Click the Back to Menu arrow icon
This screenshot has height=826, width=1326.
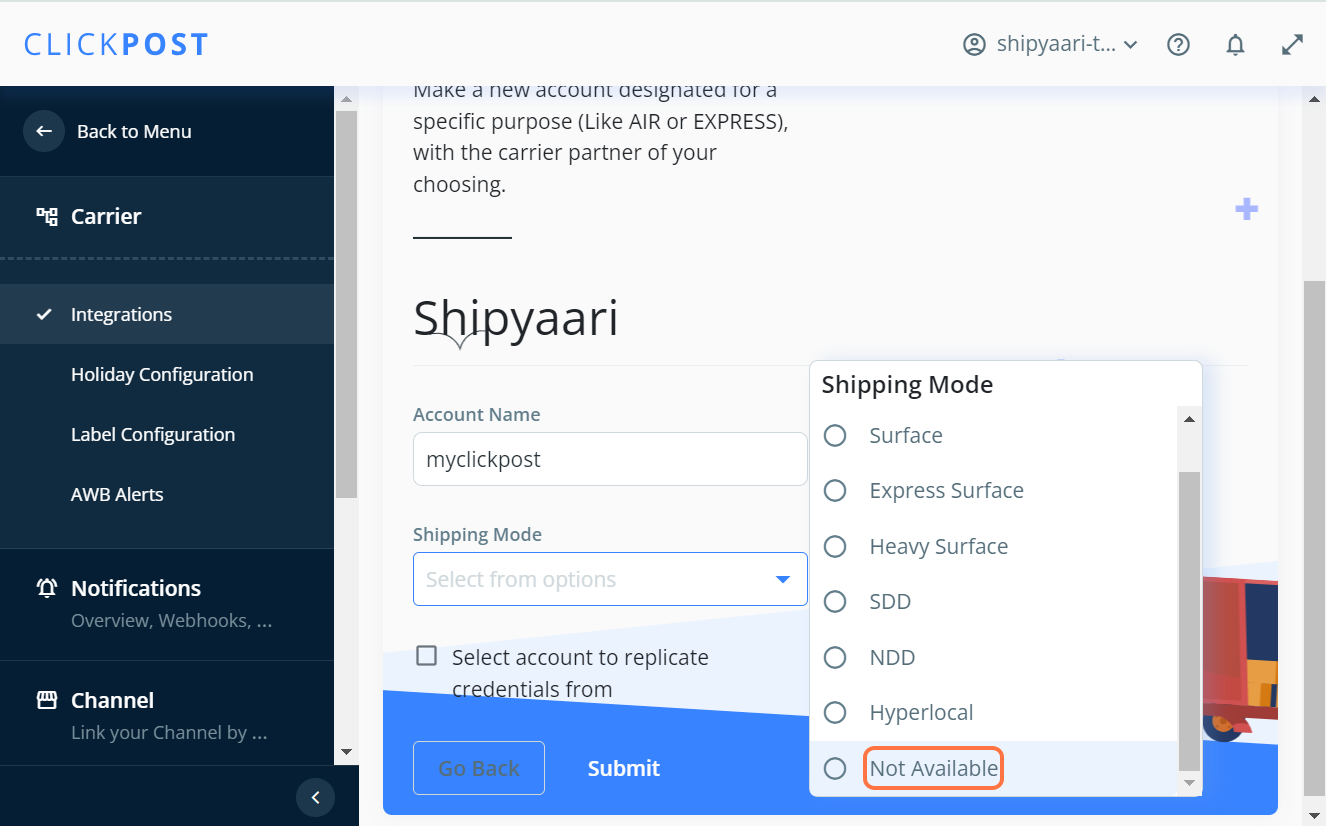(44, 131)
